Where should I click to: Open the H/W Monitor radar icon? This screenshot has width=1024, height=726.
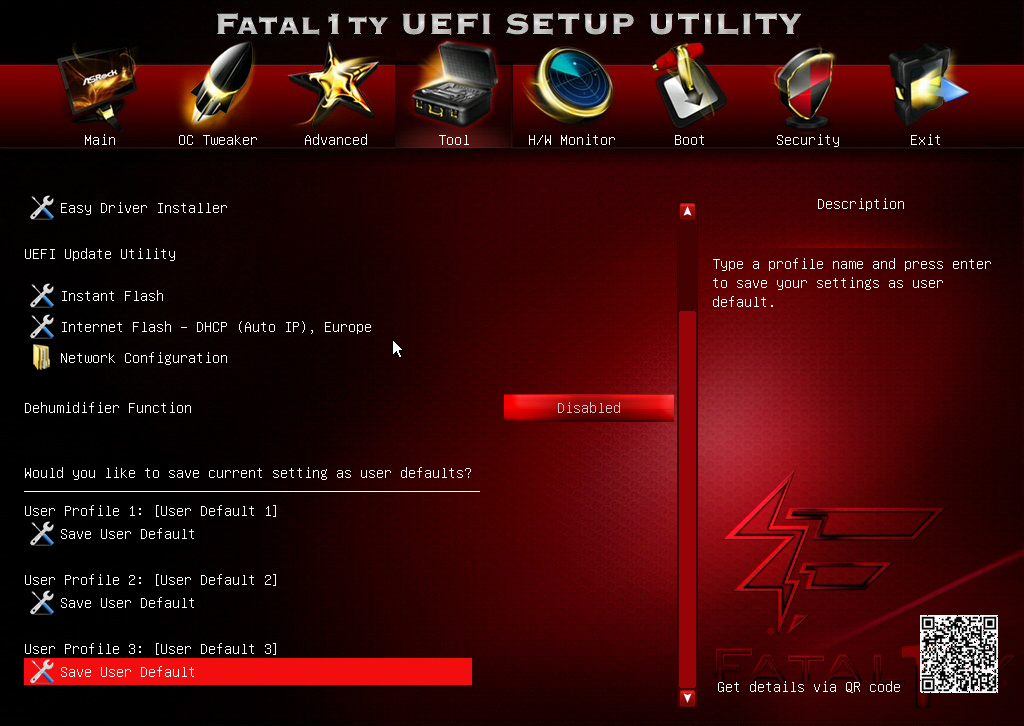pos(571,85)
